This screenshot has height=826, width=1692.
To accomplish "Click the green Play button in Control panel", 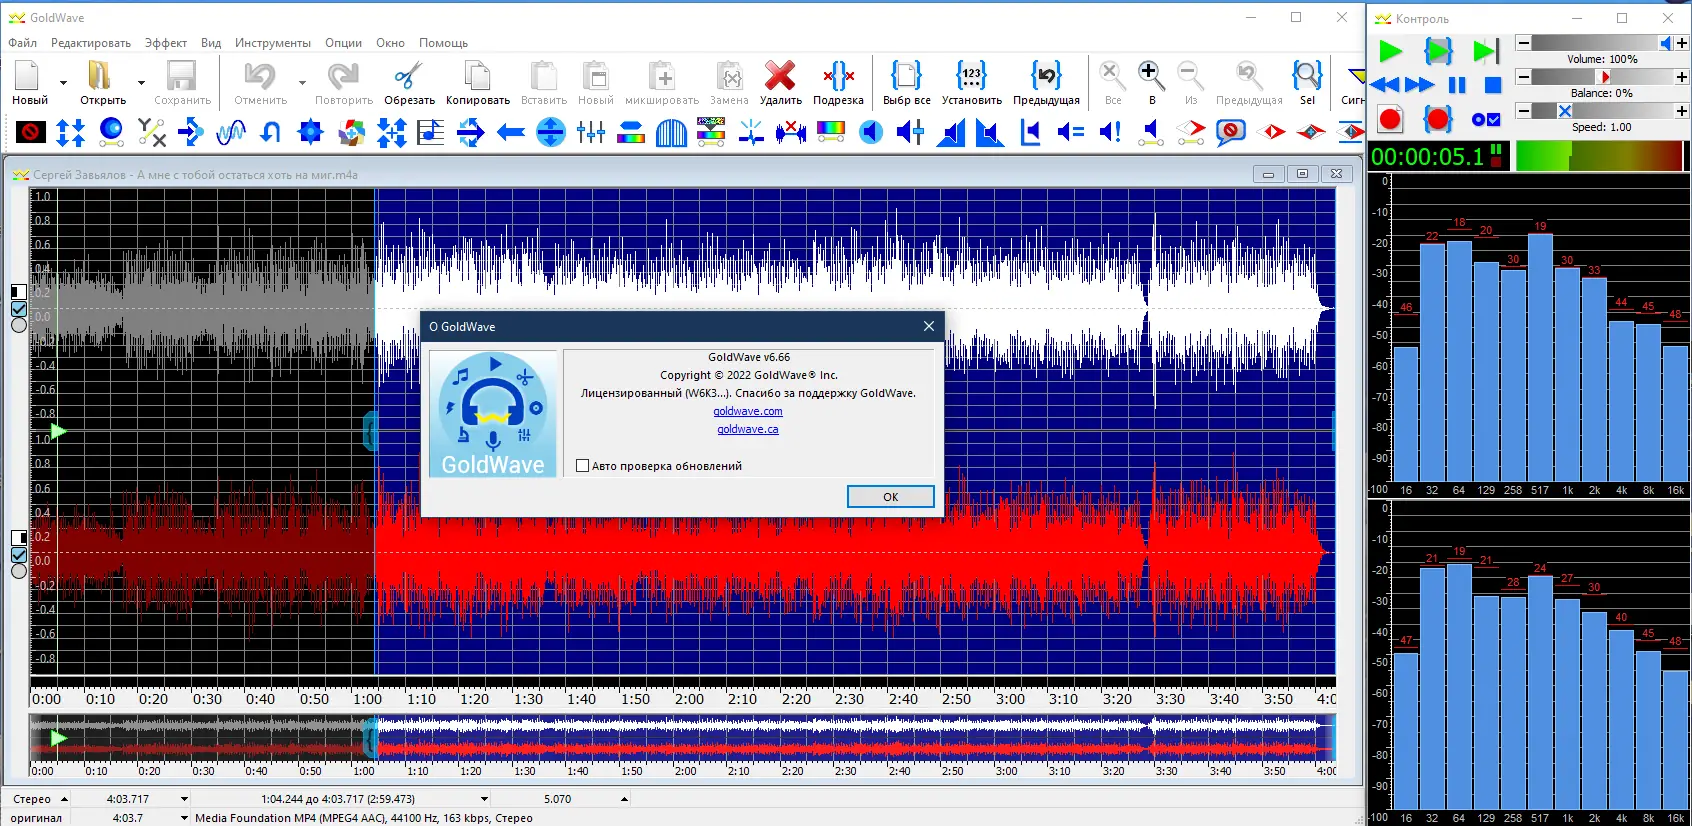I will pyautogui.click(x=1390, y=52).
